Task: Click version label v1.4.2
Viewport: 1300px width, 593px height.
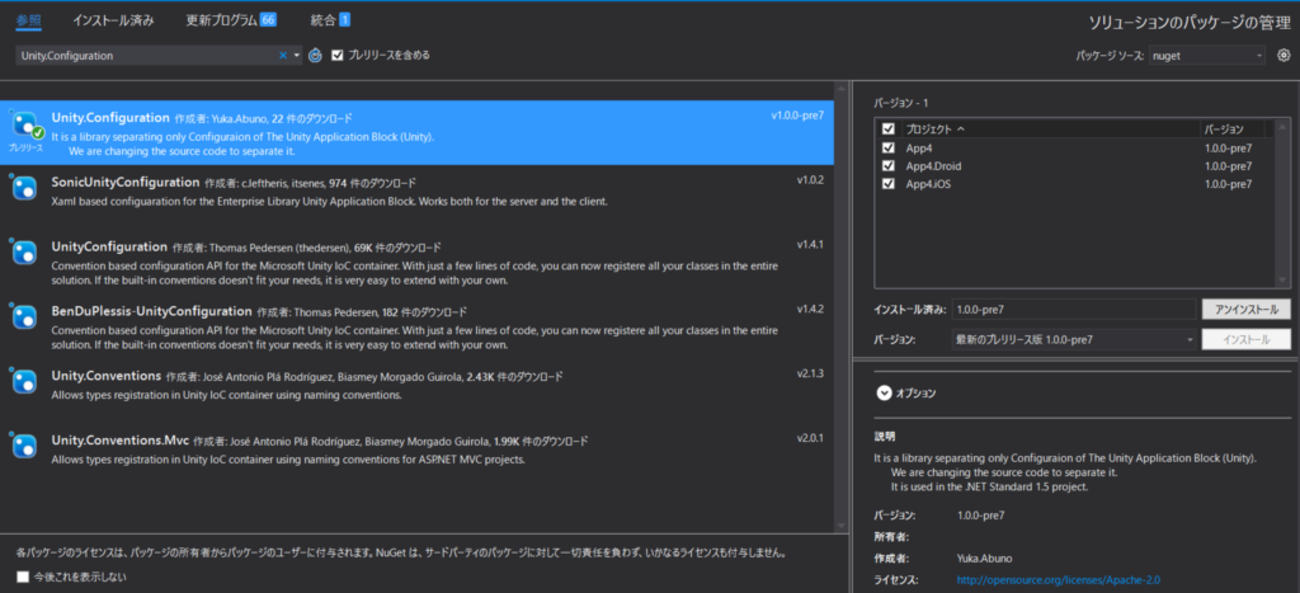Action: (810, 309)
